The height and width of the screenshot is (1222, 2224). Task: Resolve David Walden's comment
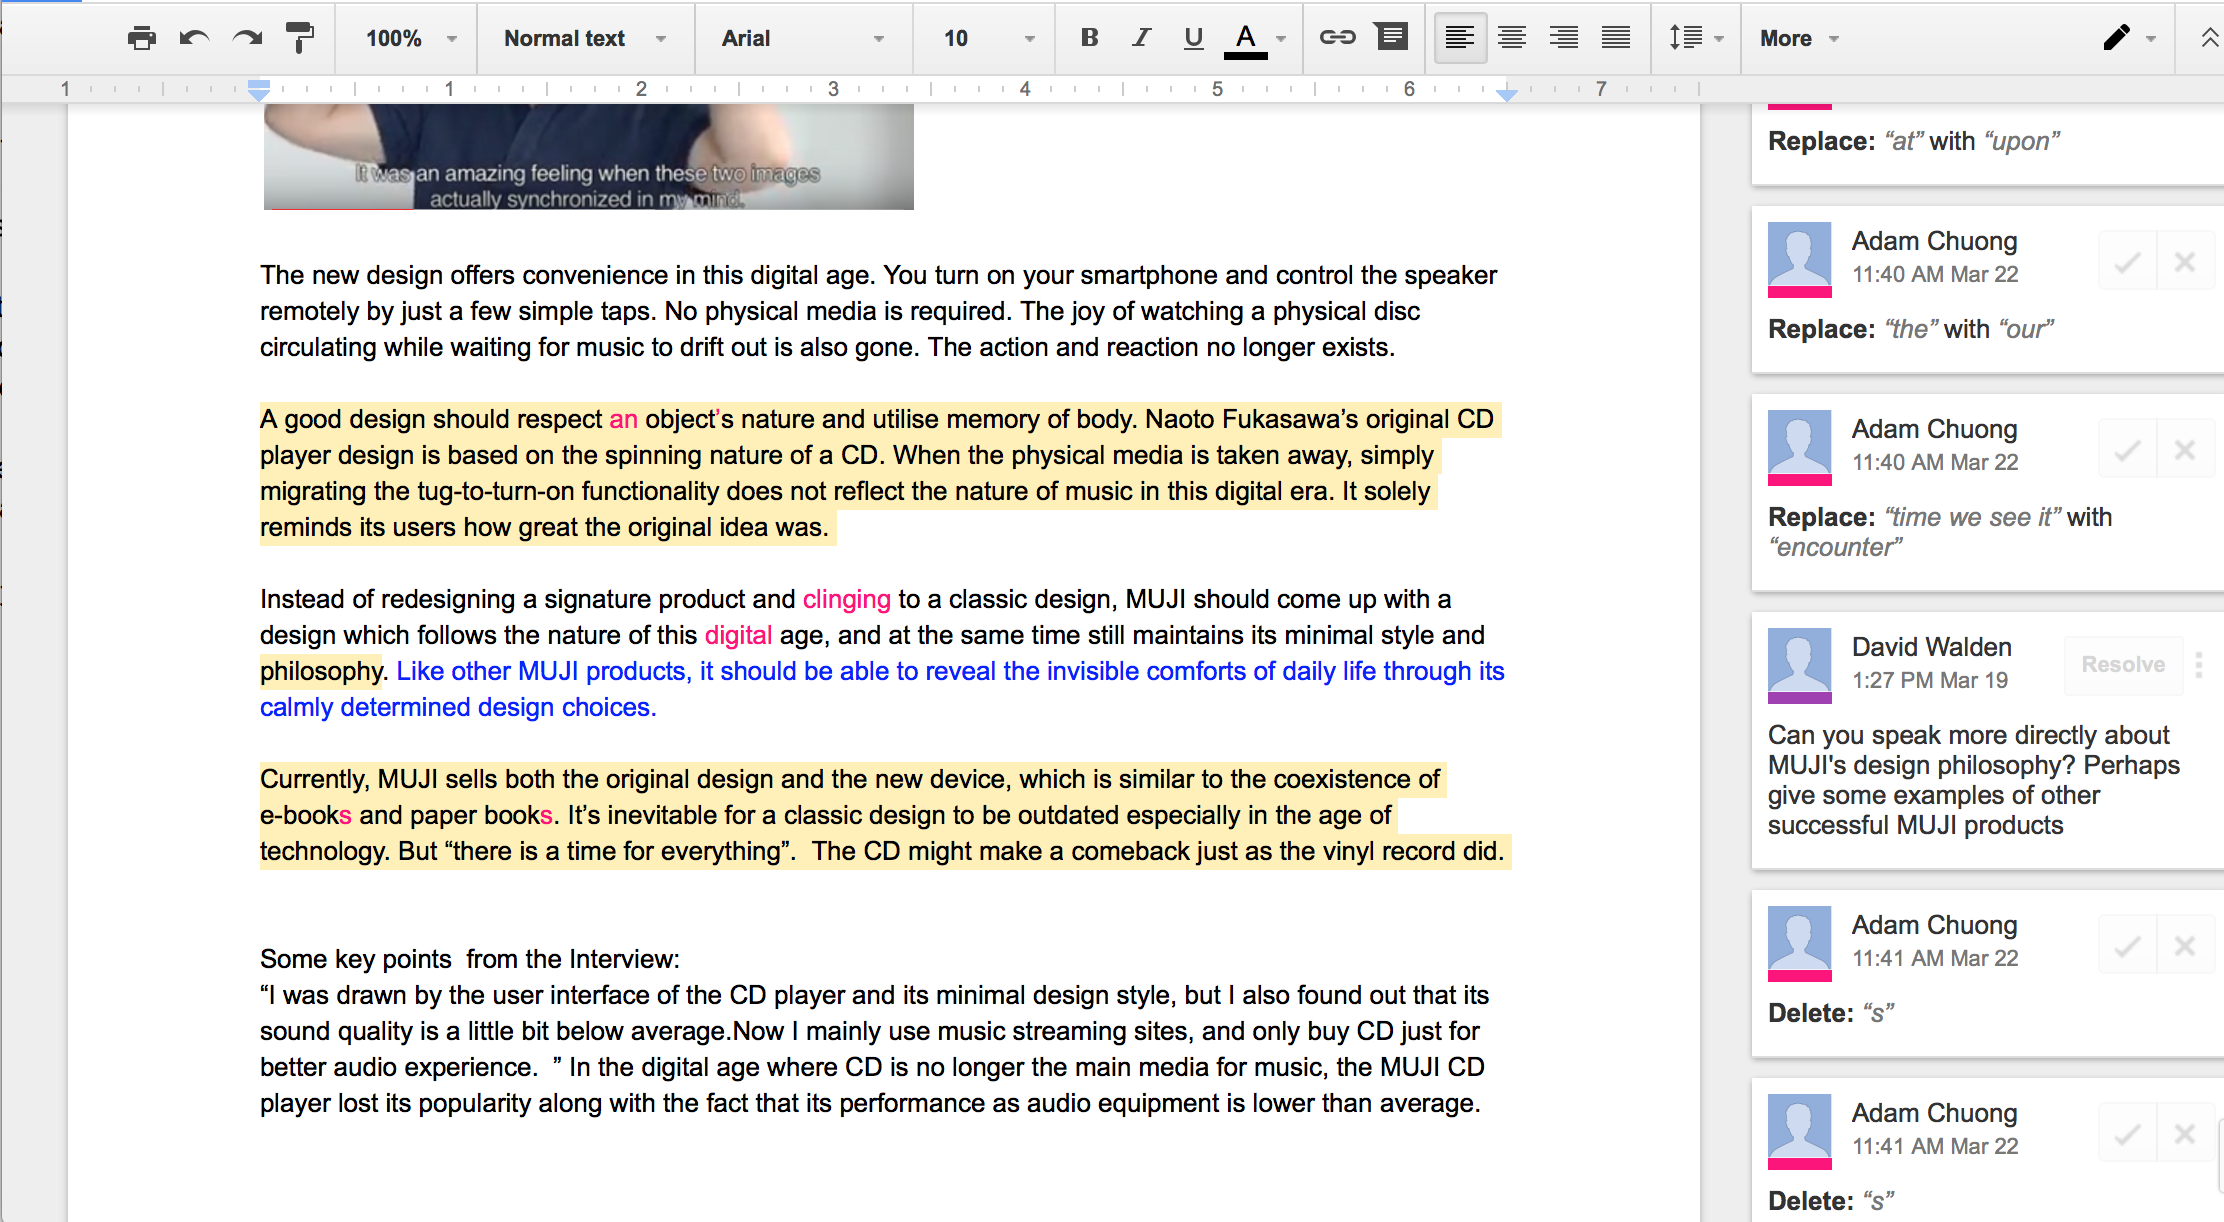click(x=2123, y=664)
